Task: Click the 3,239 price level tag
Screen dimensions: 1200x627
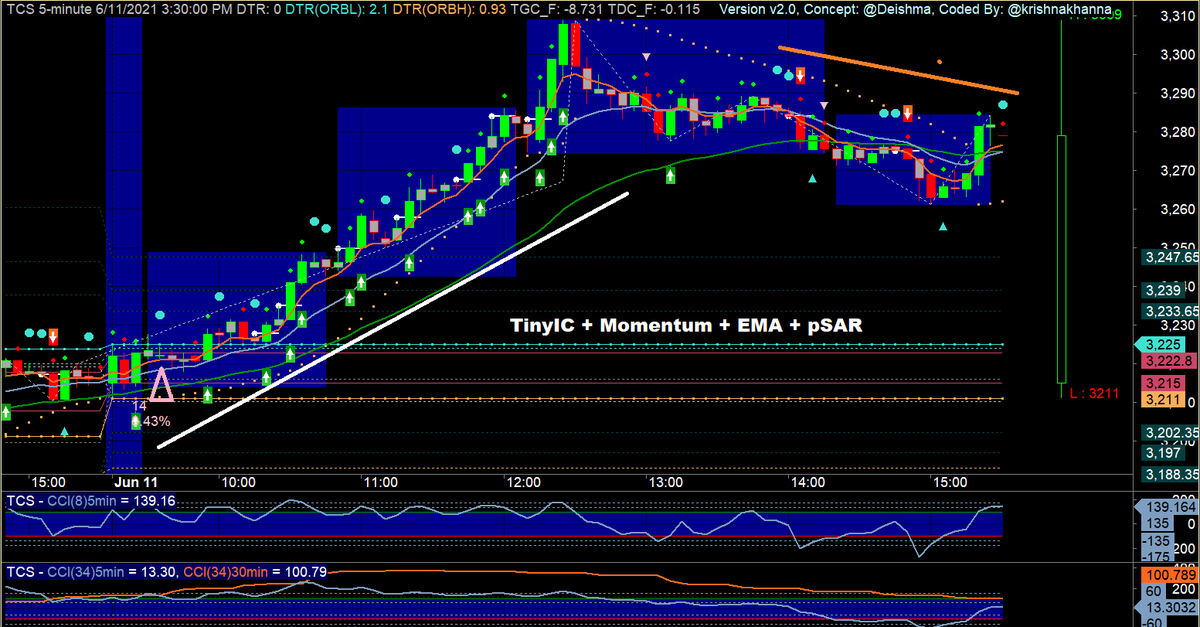Action: tap(1162, 289)
